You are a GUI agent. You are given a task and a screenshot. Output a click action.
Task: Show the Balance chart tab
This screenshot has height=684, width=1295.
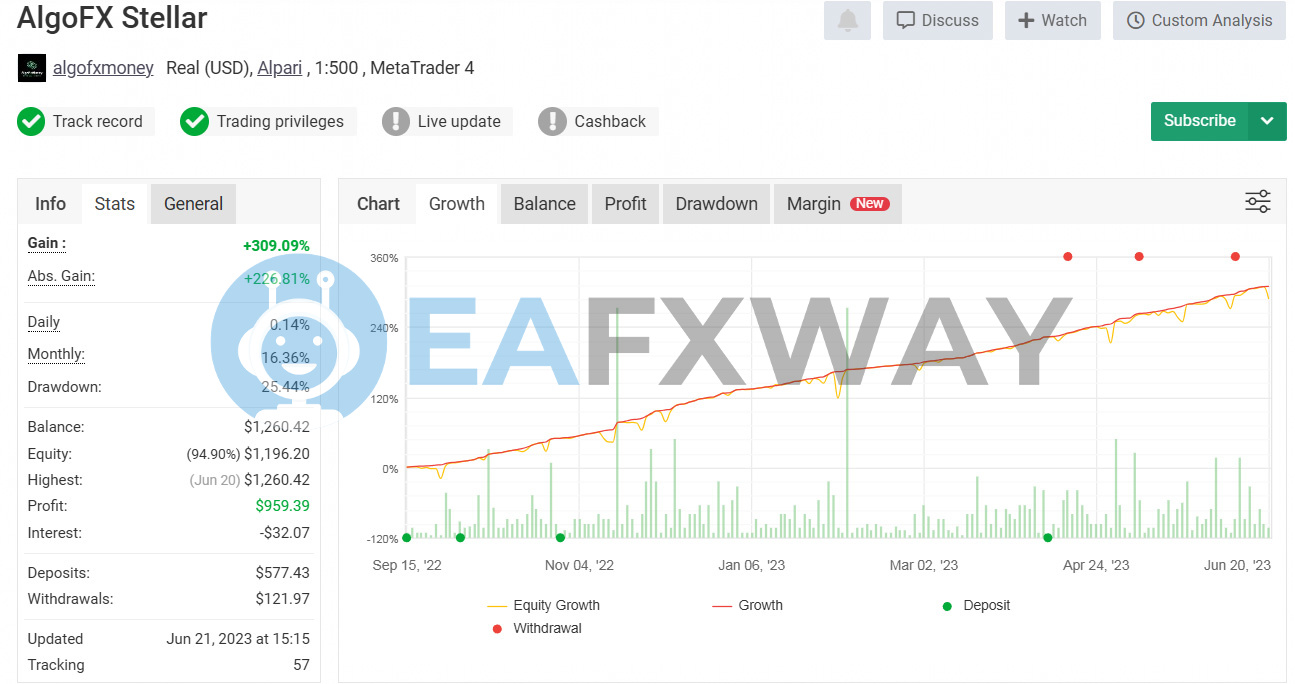coord(545,204)
